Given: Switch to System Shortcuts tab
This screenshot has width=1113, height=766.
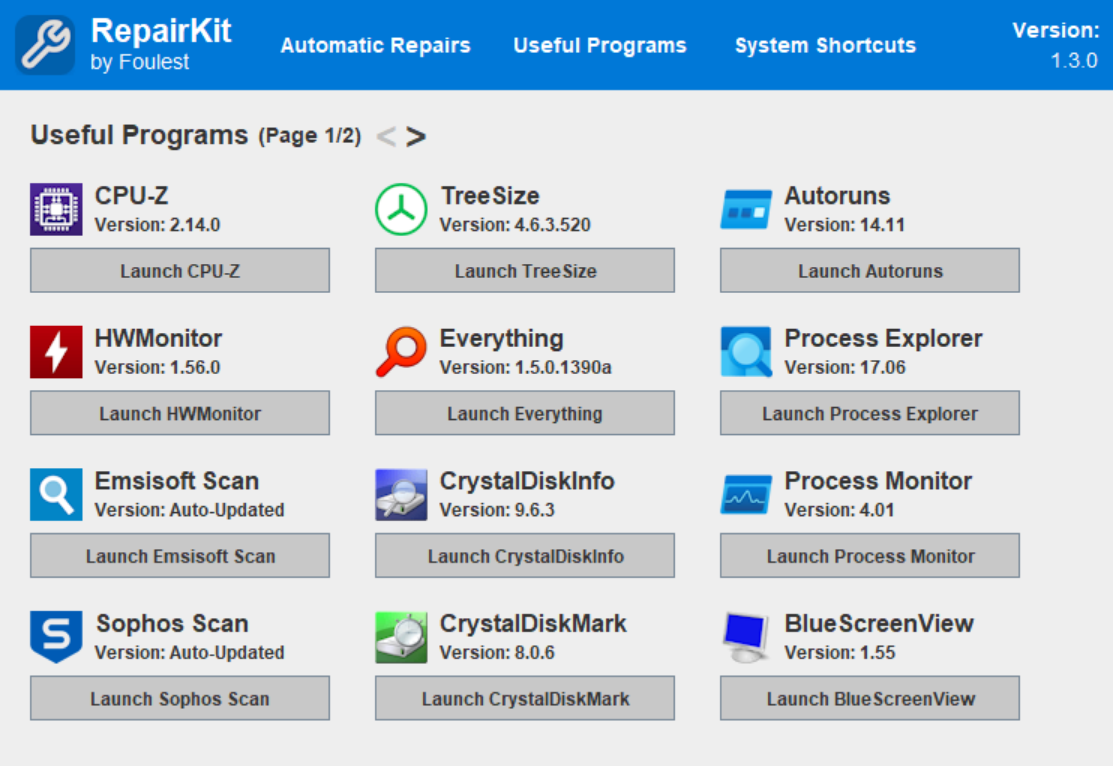Looking at the screenshot, I should (826, 45).
